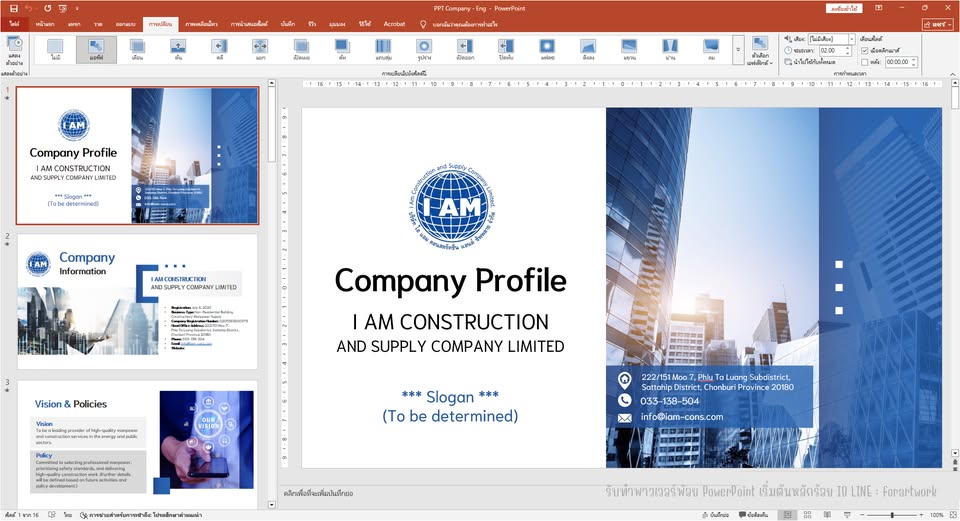Open Comments pane from status bar

[754, 515]
